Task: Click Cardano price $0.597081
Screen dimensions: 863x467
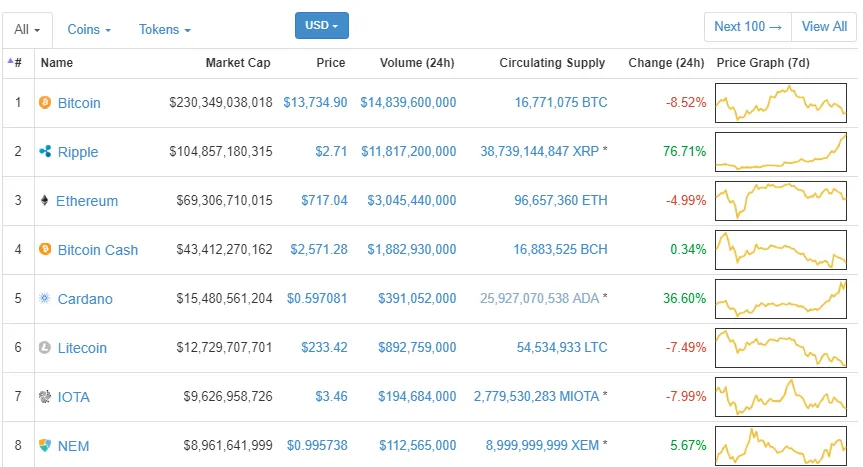Action: [x=317, y=298]
